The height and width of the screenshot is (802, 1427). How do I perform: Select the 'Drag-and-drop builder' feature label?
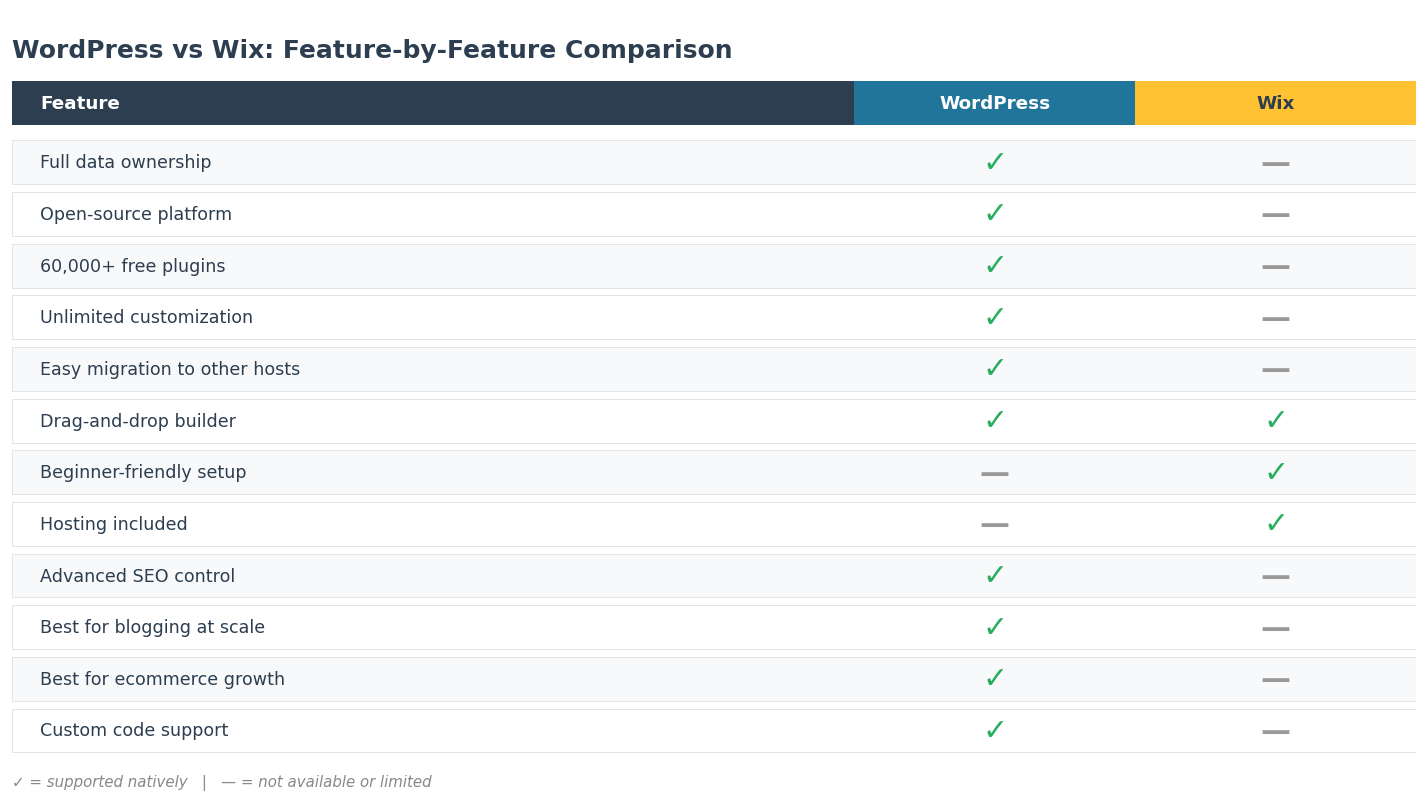[x=138, y=421]
